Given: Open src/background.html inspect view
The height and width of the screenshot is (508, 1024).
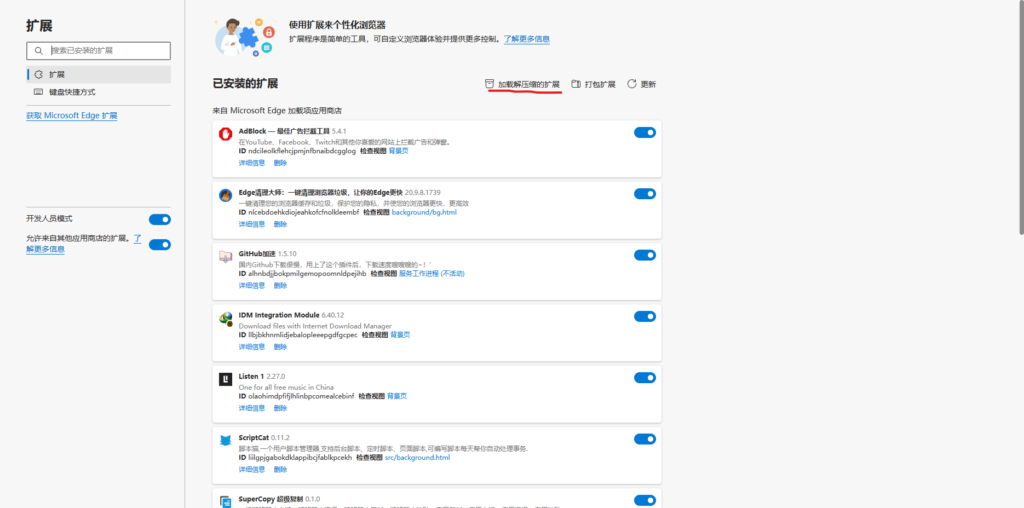Looking at the screenshot, I should coord(417,458).
